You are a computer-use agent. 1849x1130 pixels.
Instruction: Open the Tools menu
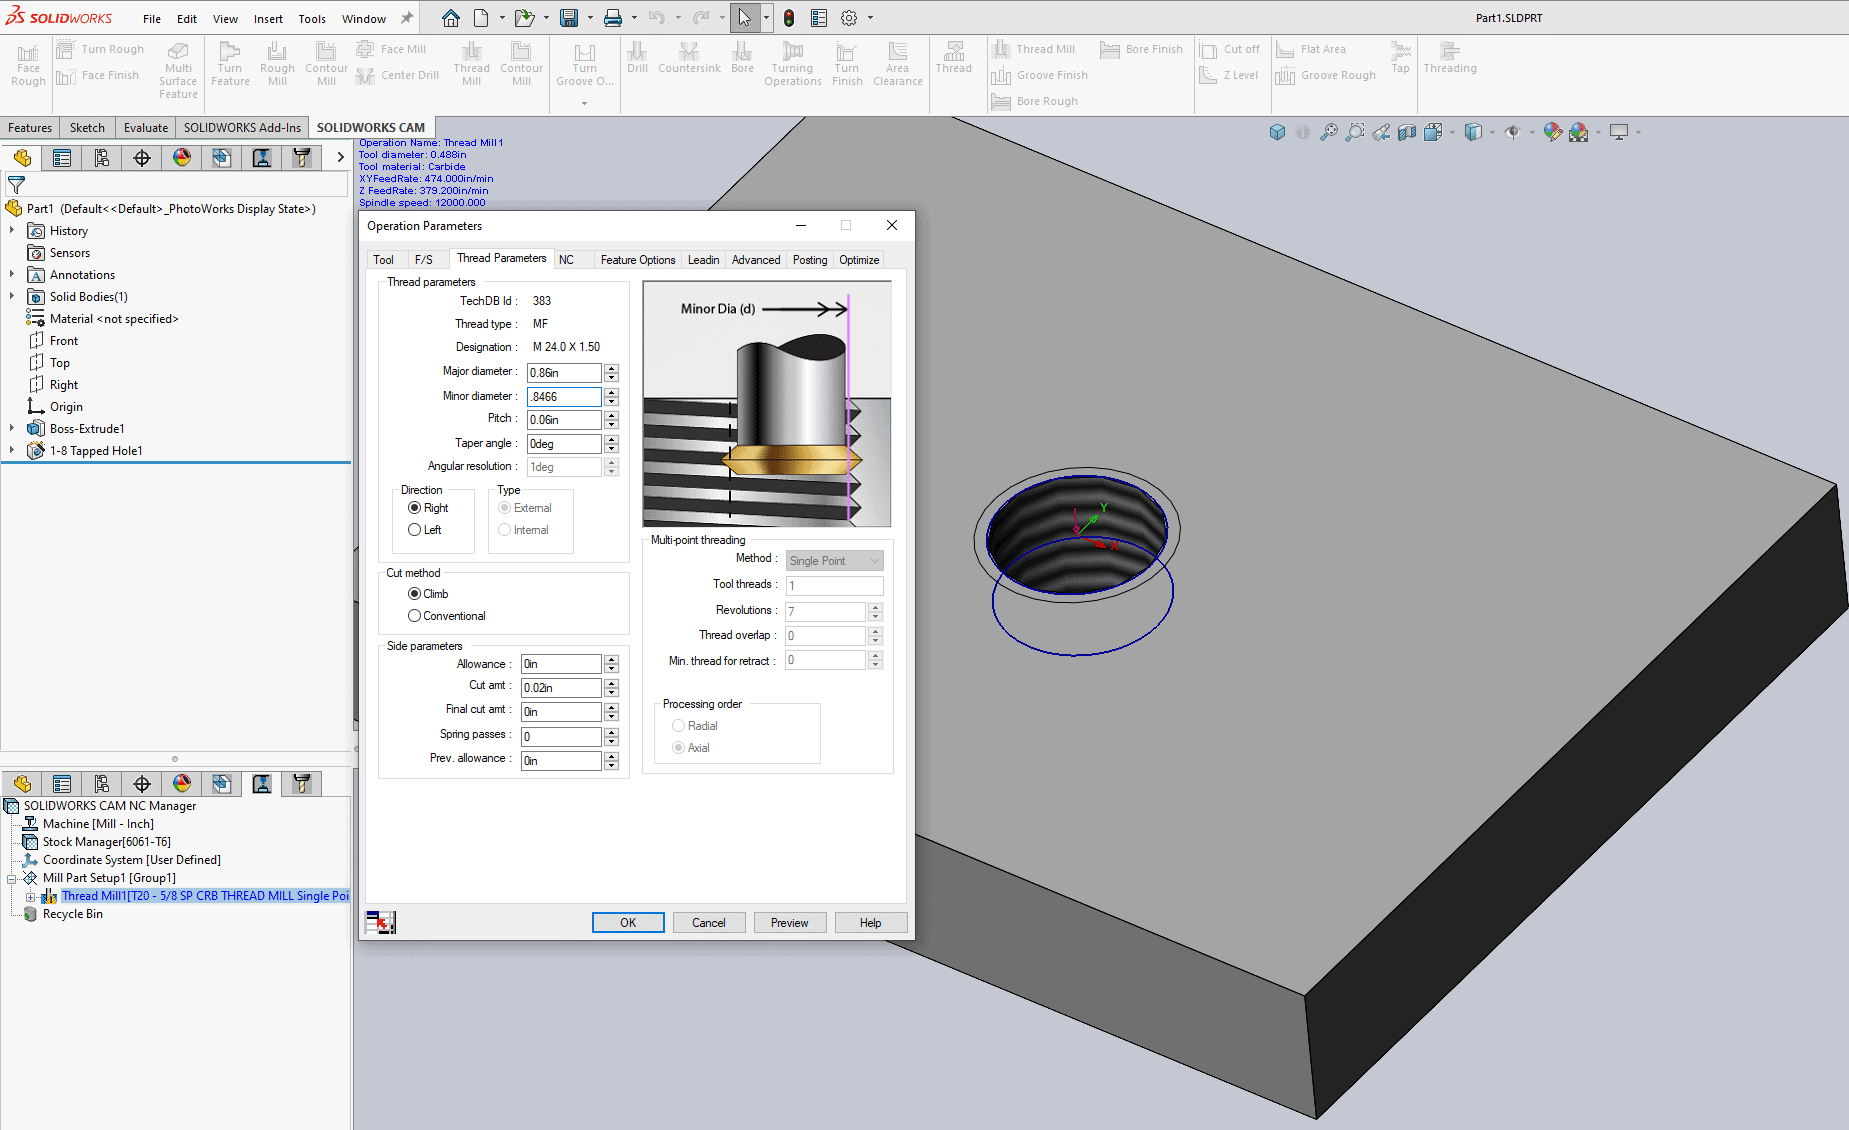(x=312, y=19)
